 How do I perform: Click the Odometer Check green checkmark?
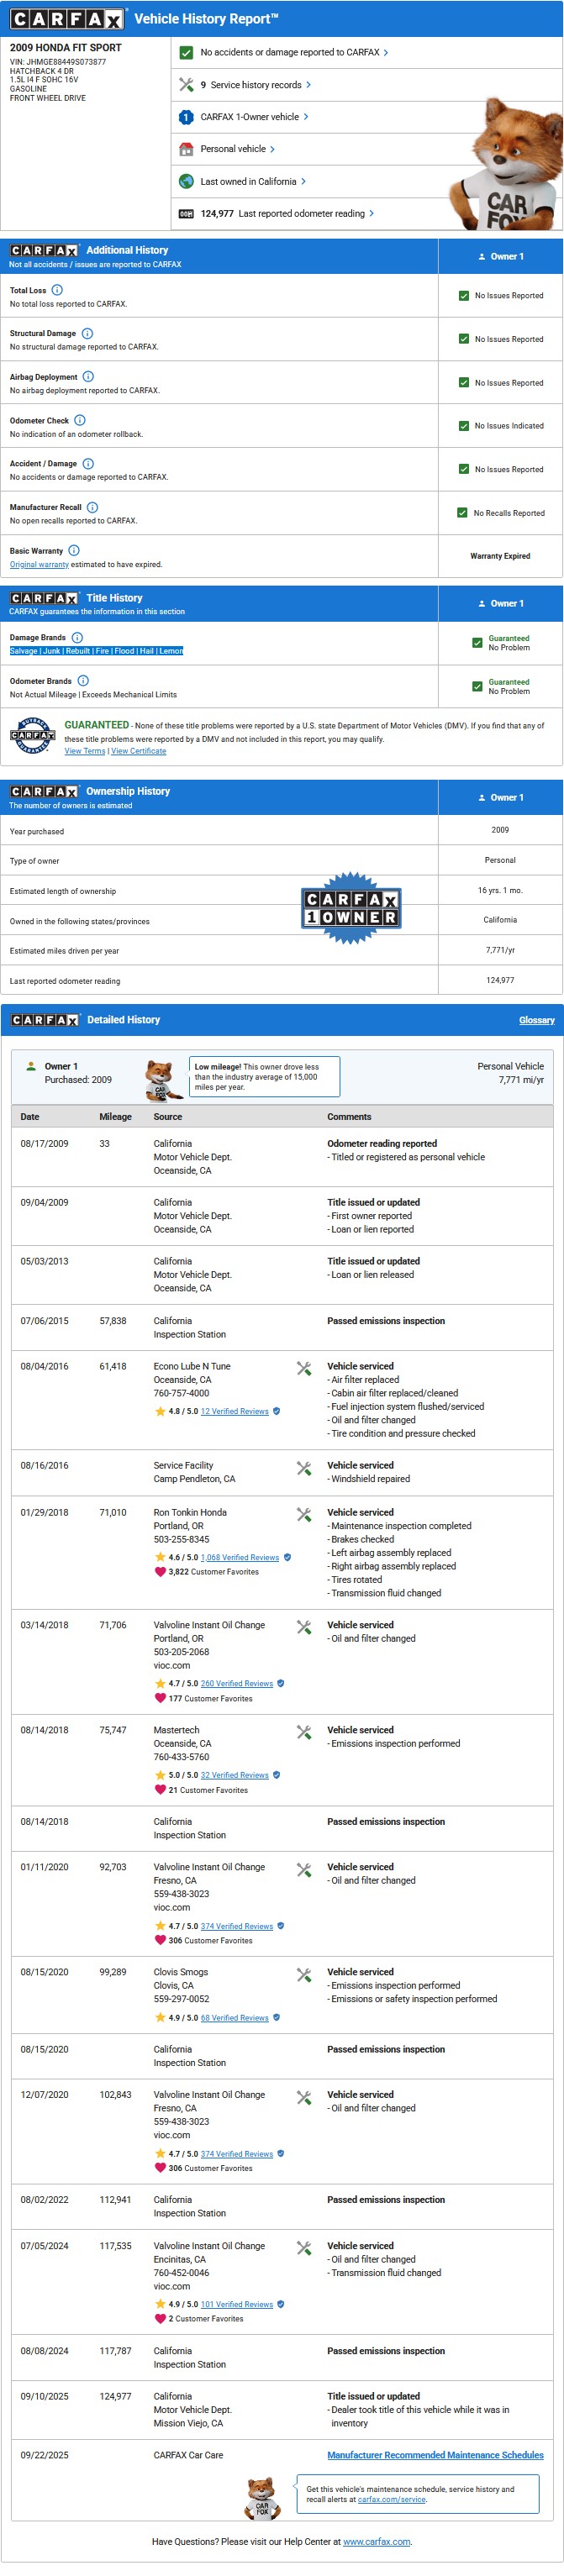point(463,426)
